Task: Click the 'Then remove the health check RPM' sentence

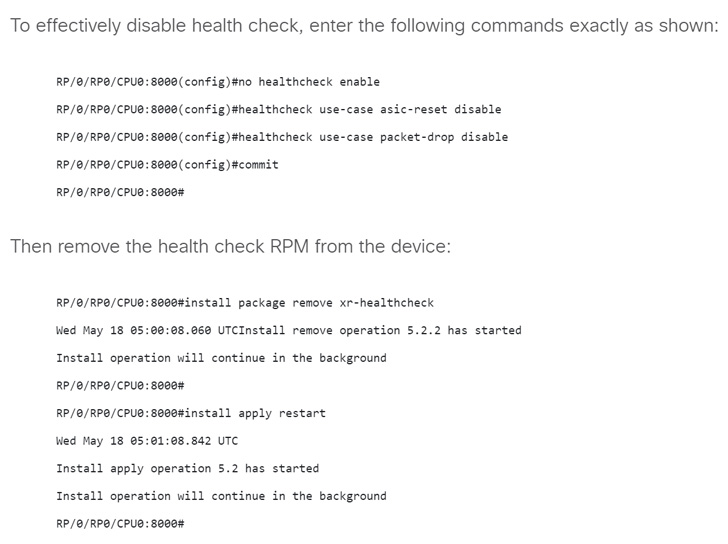Action: point(230,246)
